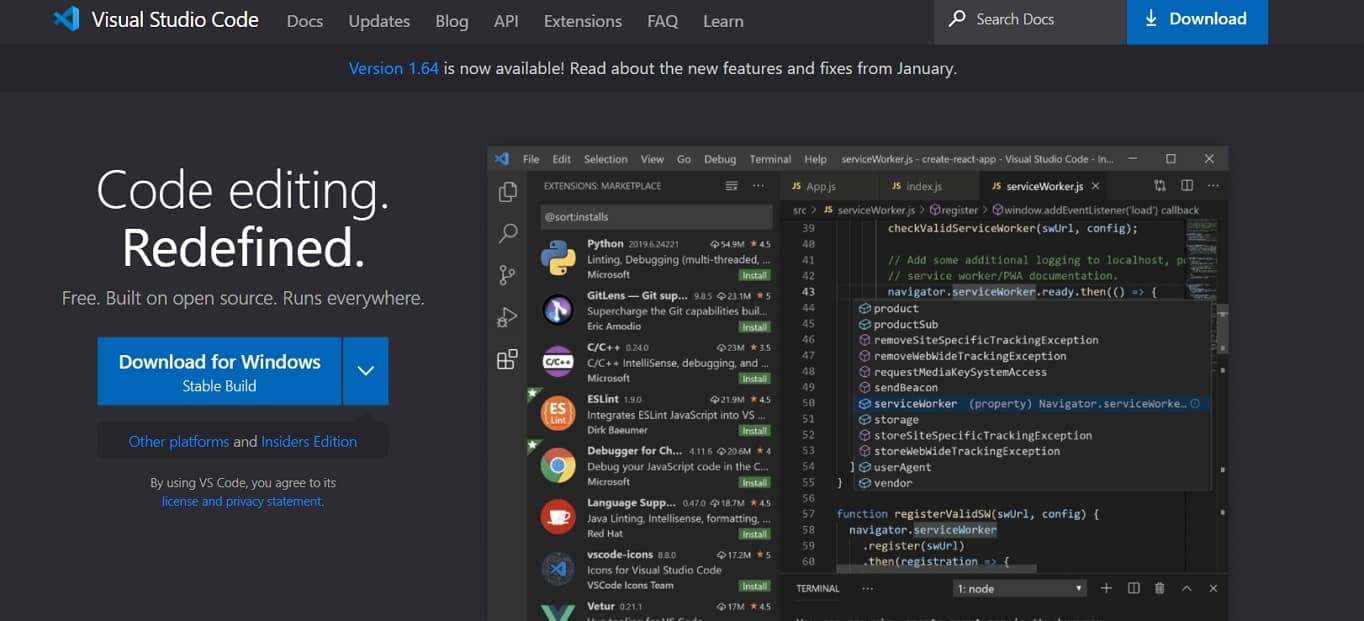Open the Run and Debug icon
The width and height of the screenshot is (1364, 621).
[x=507, y=316]
